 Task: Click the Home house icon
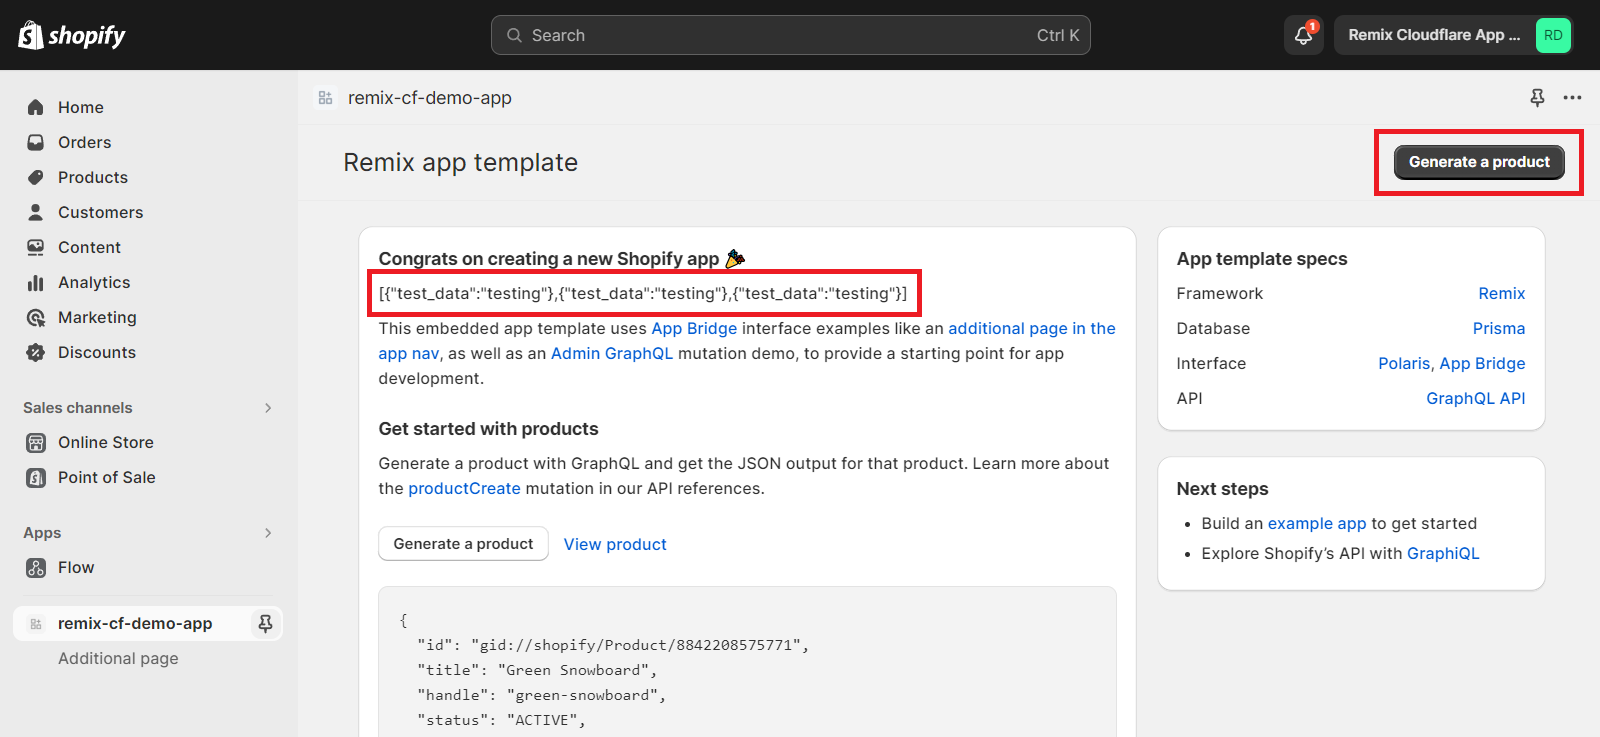[x=36, y=107]
